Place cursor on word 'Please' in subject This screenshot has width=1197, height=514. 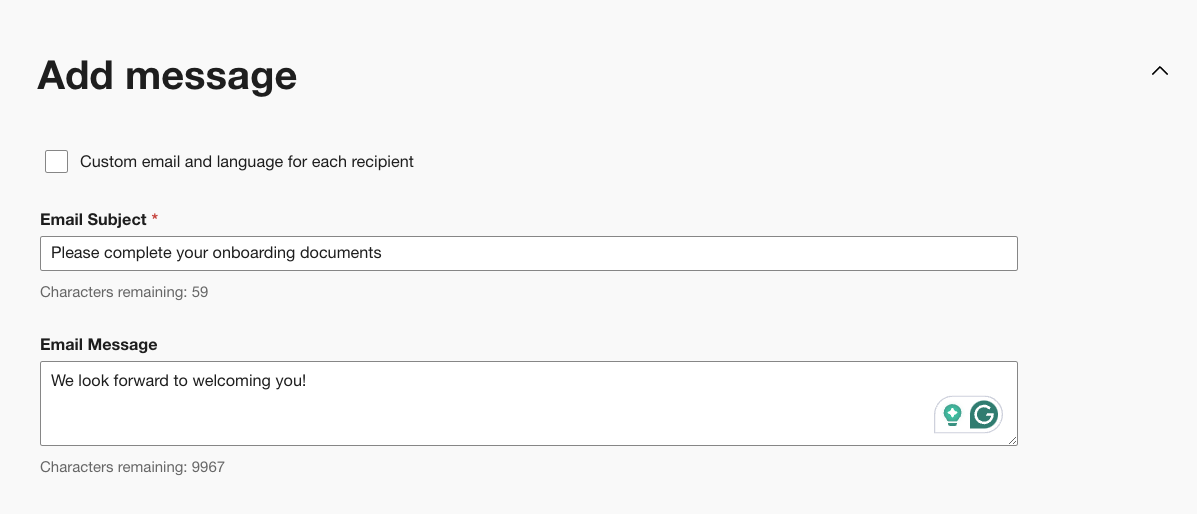click(74, 253)
